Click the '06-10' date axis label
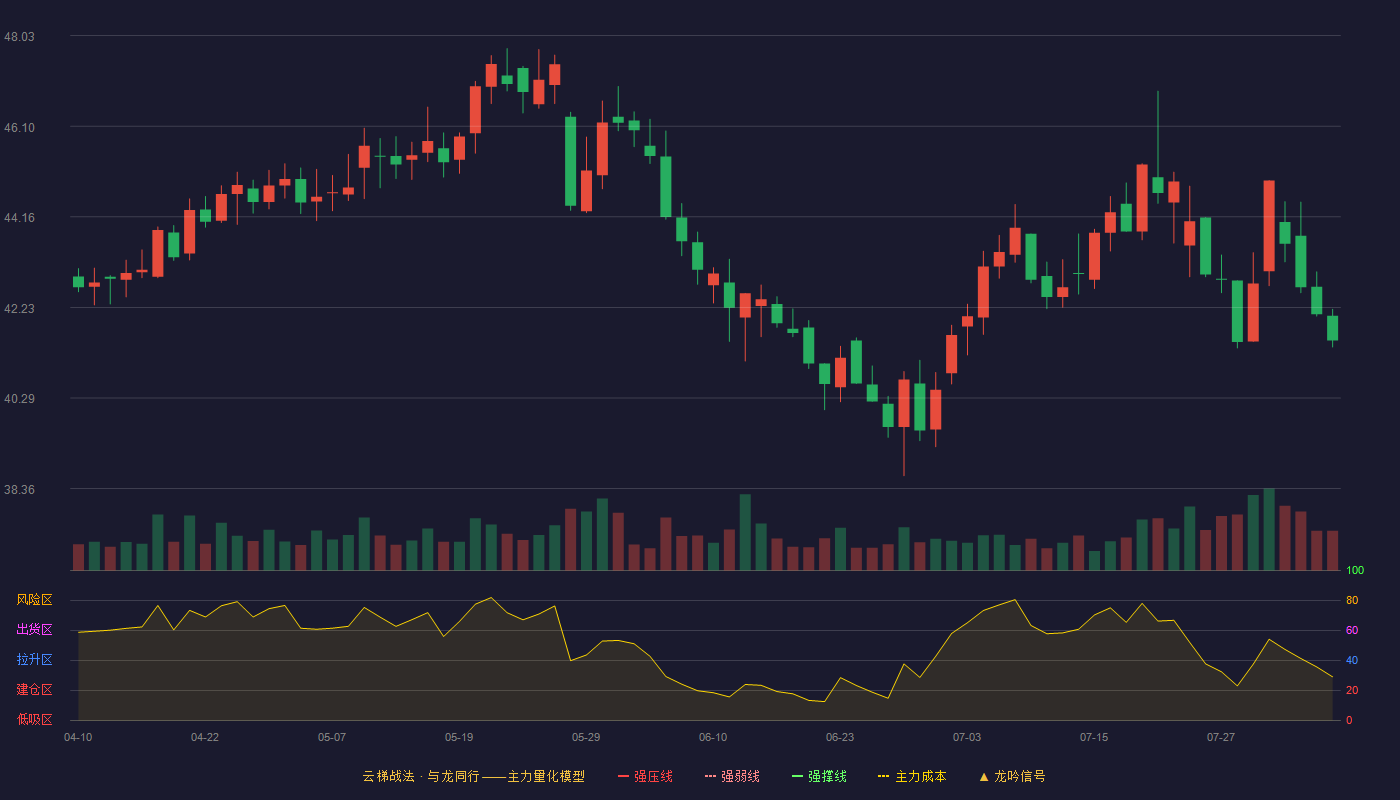 click(713, 737)
